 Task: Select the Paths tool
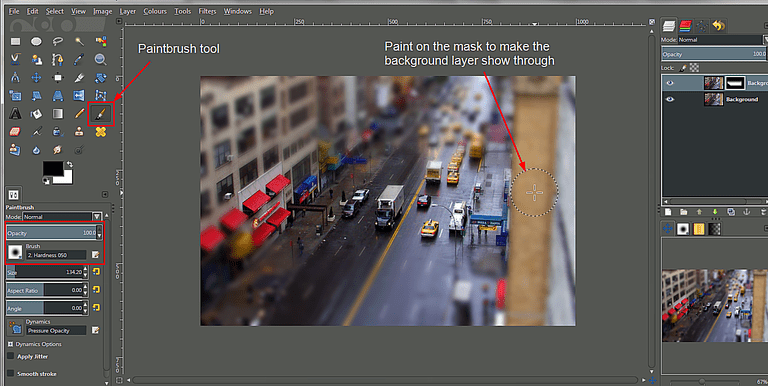[x=58, y=59]
